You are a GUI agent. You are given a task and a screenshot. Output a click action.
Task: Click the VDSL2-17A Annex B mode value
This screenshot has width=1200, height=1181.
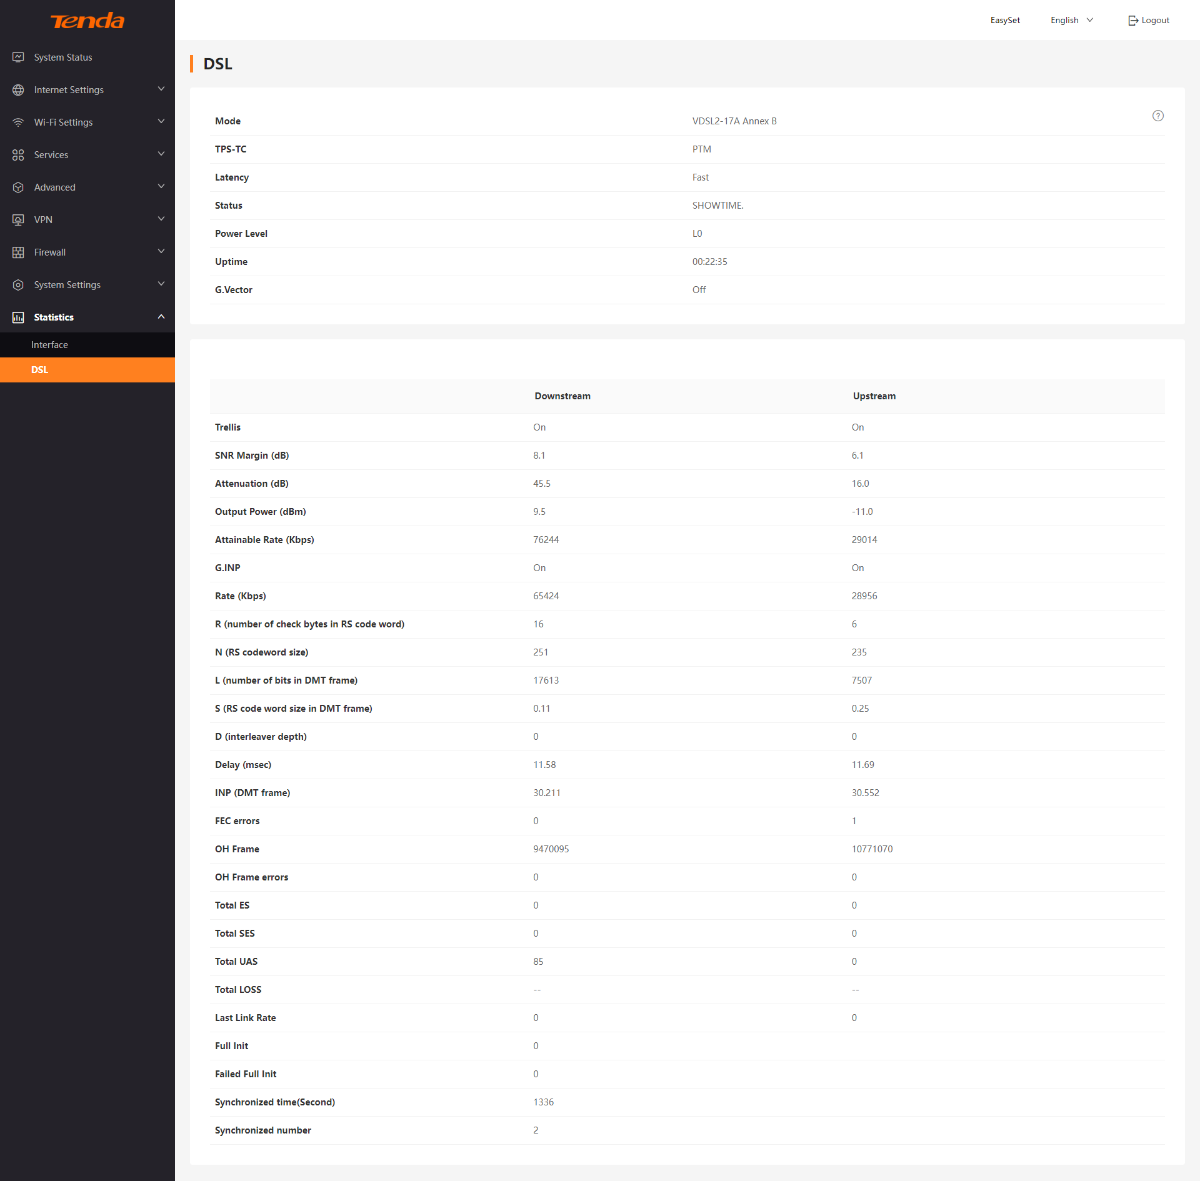[734, 121]
